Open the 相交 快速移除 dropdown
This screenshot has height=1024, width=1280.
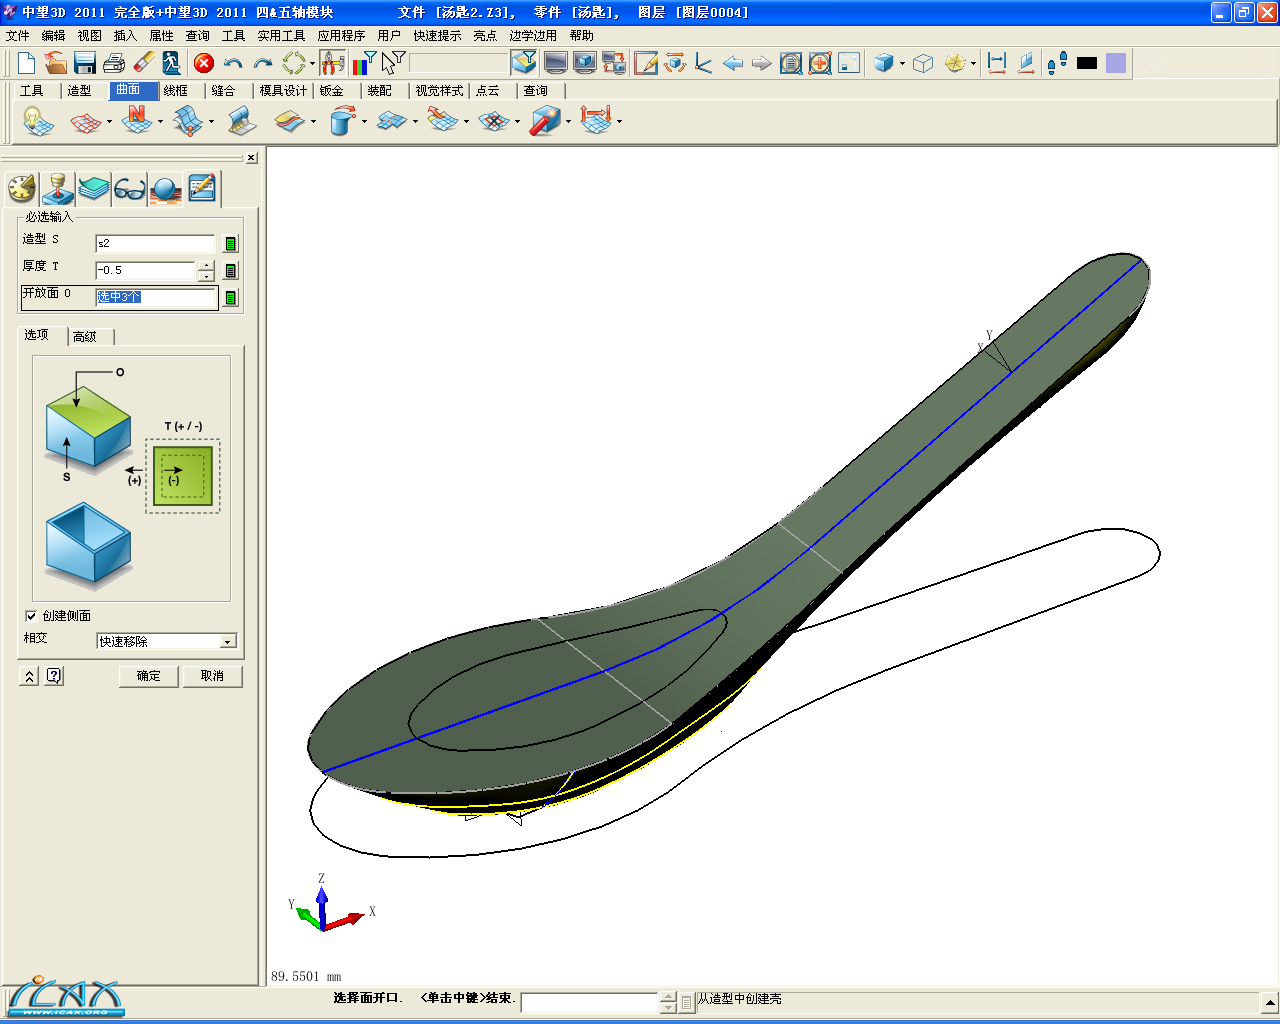pos(228,642)
